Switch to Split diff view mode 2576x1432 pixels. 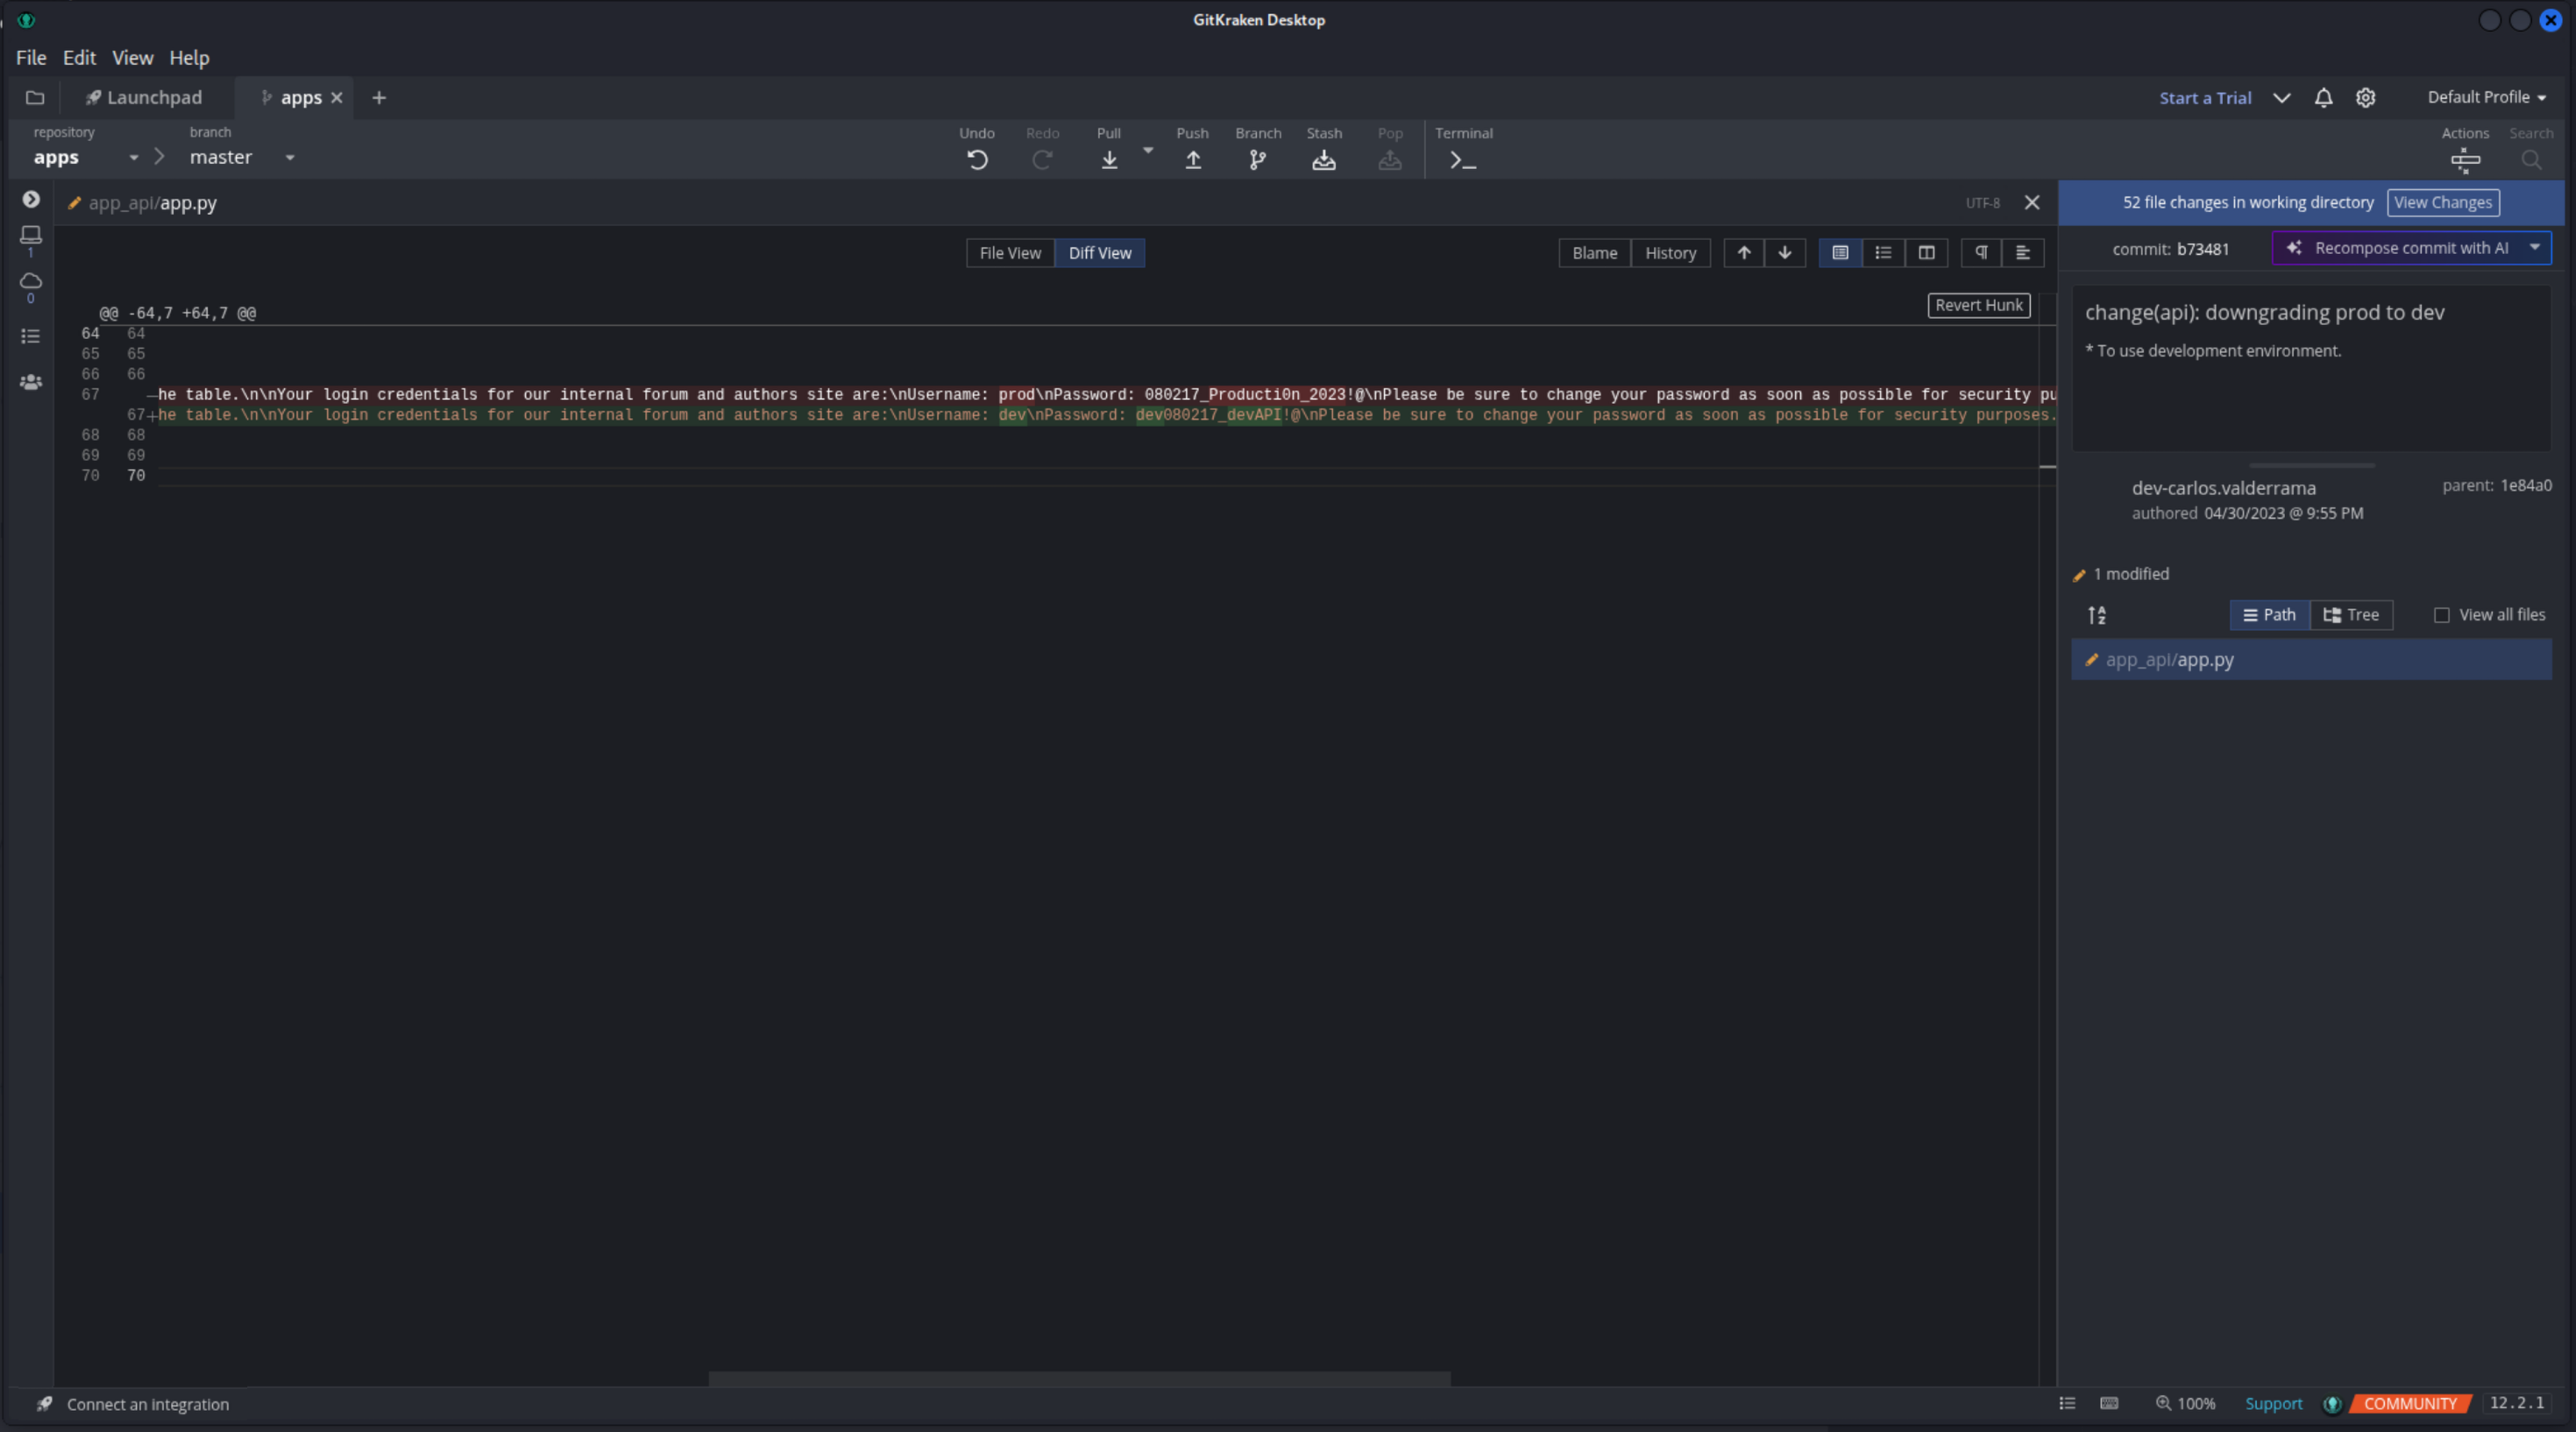(1926, 253)
